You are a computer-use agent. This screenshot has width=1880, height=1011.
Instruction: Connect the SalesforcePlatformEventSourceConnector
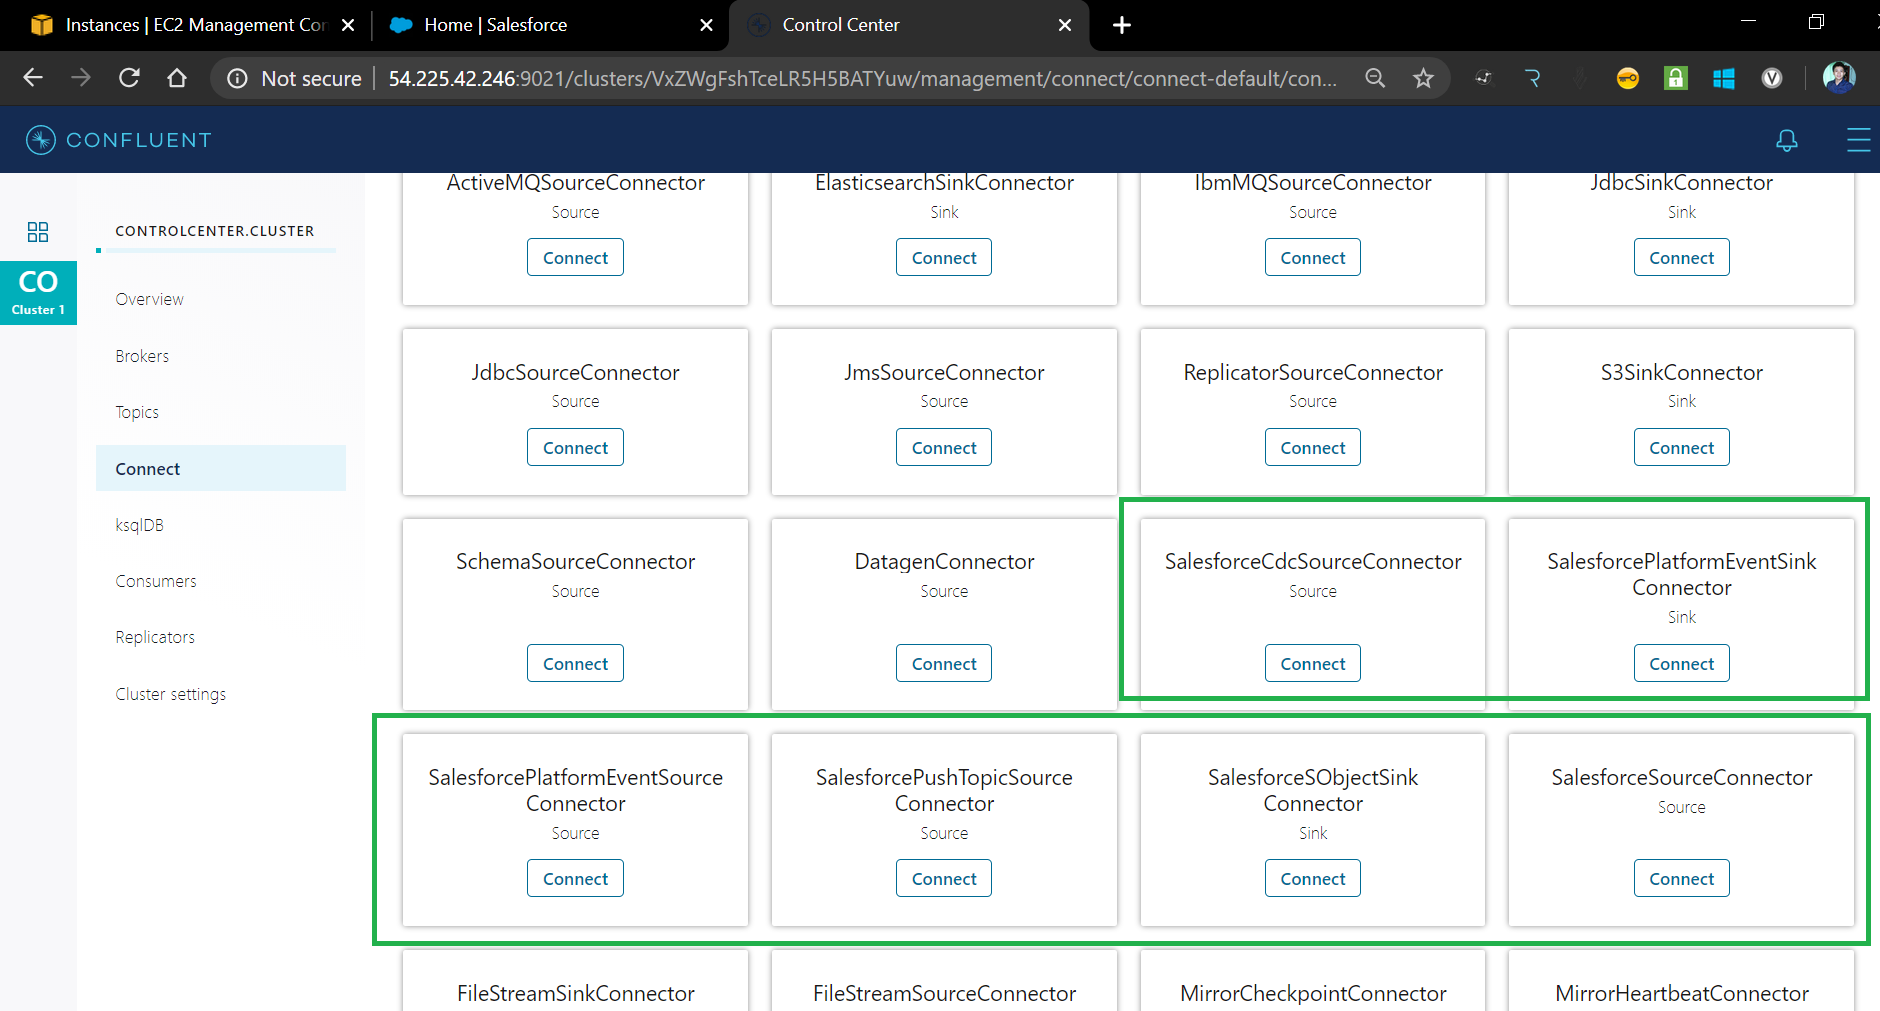point(575,878)
